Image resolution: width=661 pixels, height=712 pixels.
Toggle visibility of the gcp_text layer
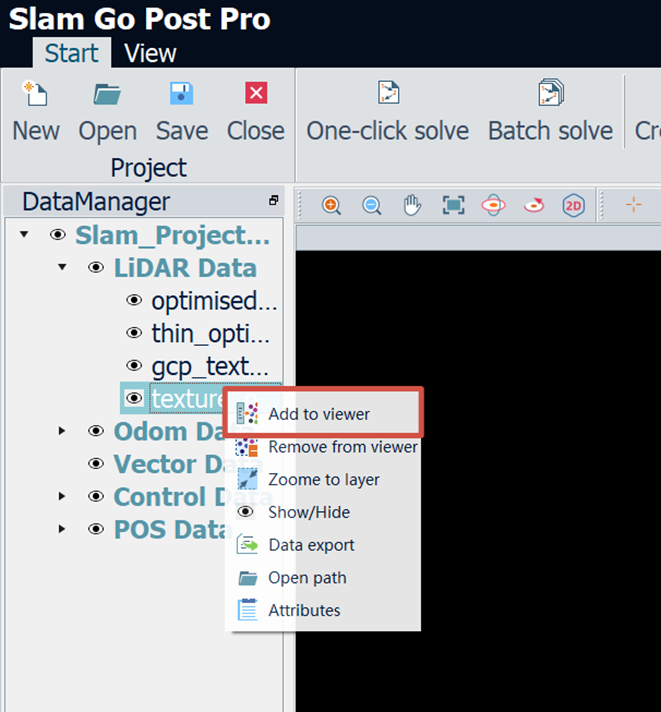134,366
